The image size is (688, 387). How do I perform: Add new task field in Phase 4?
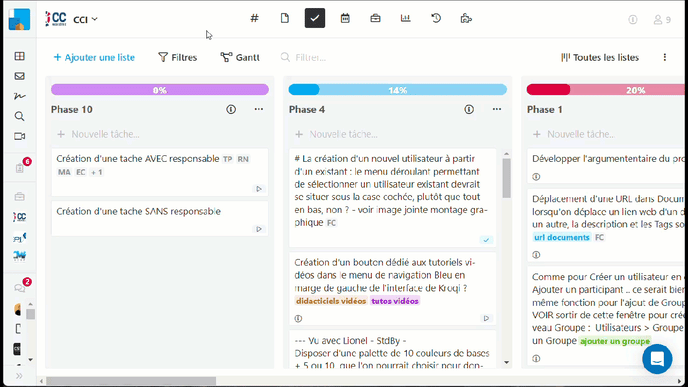click(398, 134)
